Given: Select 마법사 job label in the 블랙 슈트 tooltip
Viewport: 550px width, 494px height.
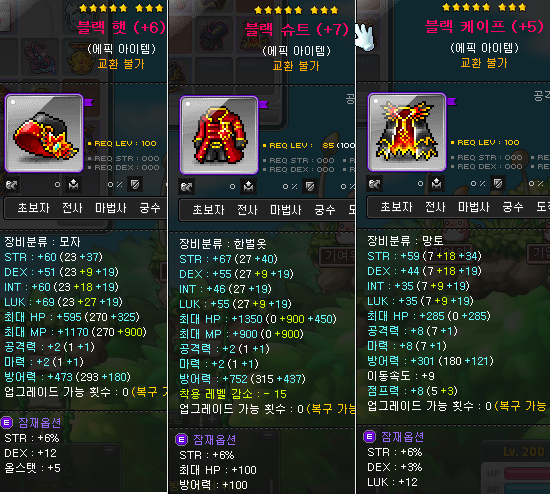Looking at the screenshot, I should click(x=286, y=210).
